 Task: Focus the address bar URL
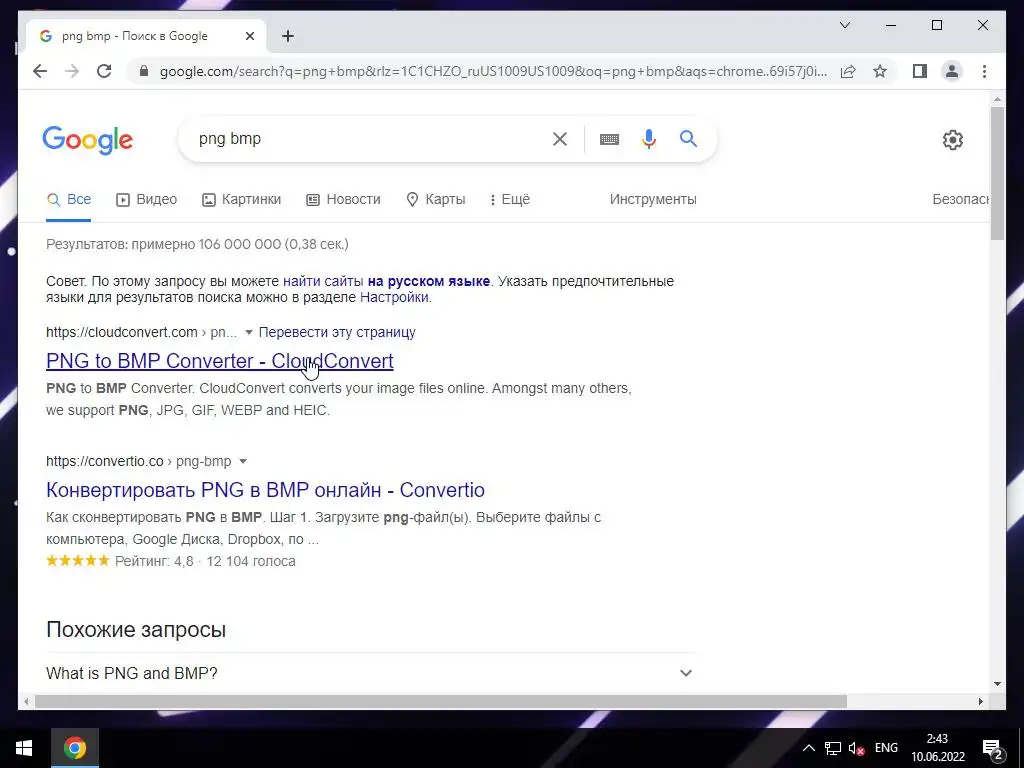[493, 71]
